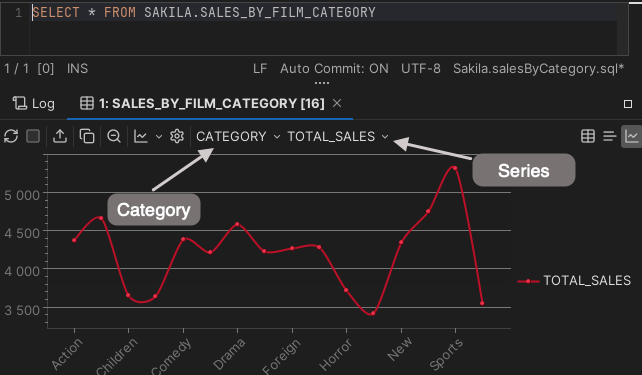
Task: Open the CATEGORY column dropdown
Action: (238, 136)
